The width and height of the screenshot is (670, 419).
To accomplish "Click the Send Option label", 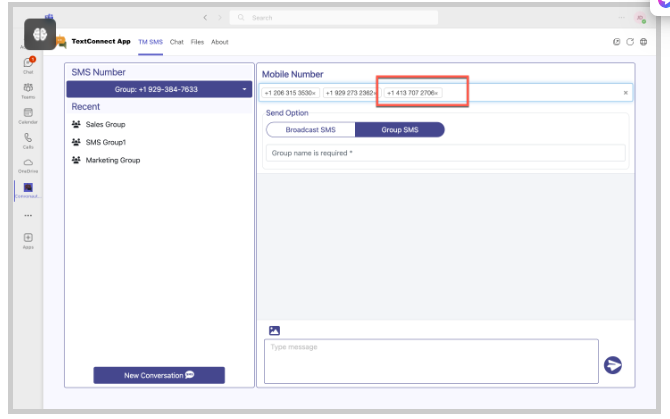I will (287, 113).
